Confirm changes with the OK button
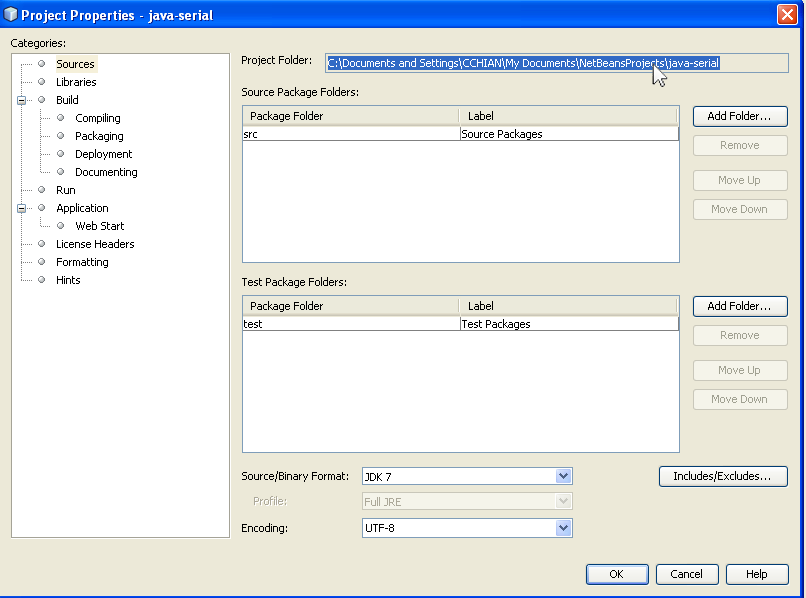Viewport: 806px width, 598px height. tap(617, 574)
